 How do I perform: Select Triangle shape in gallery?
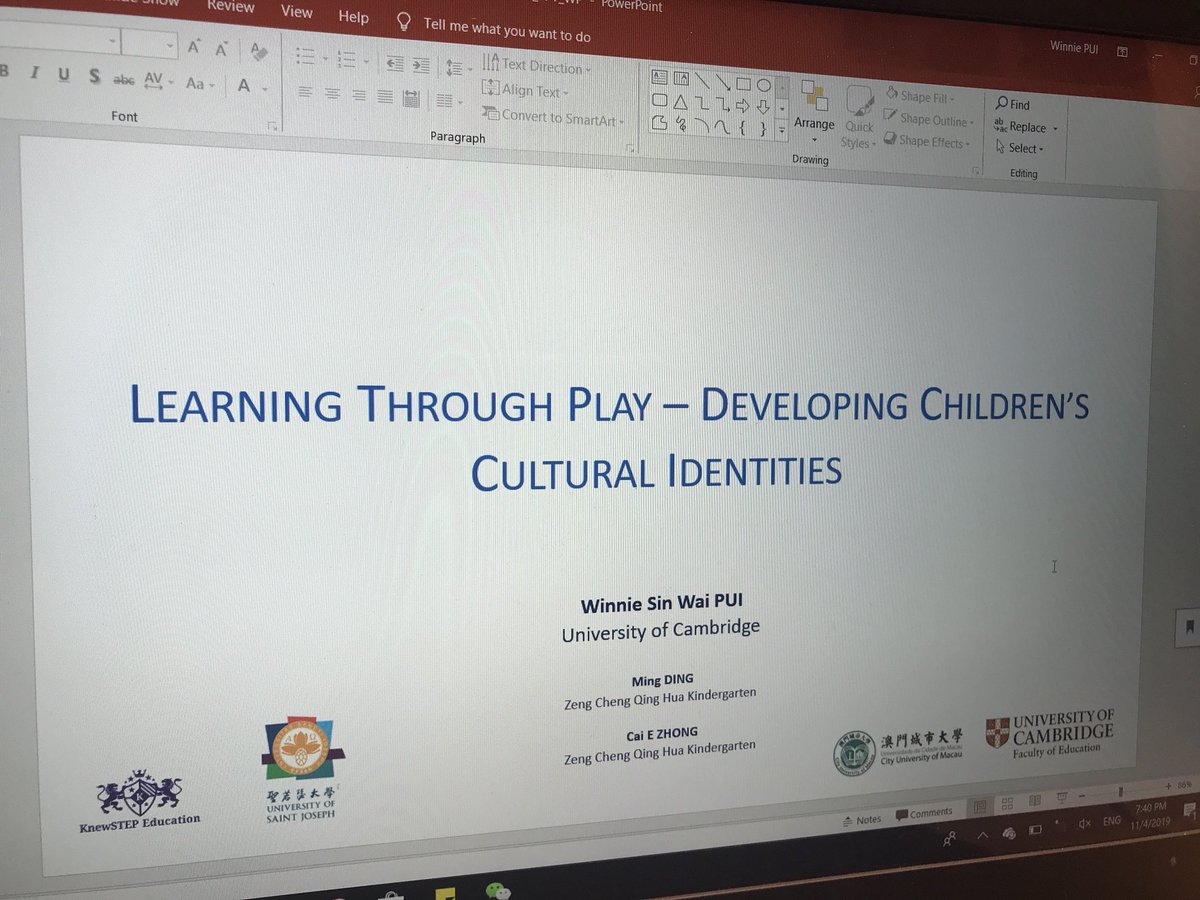click(680, 102)
